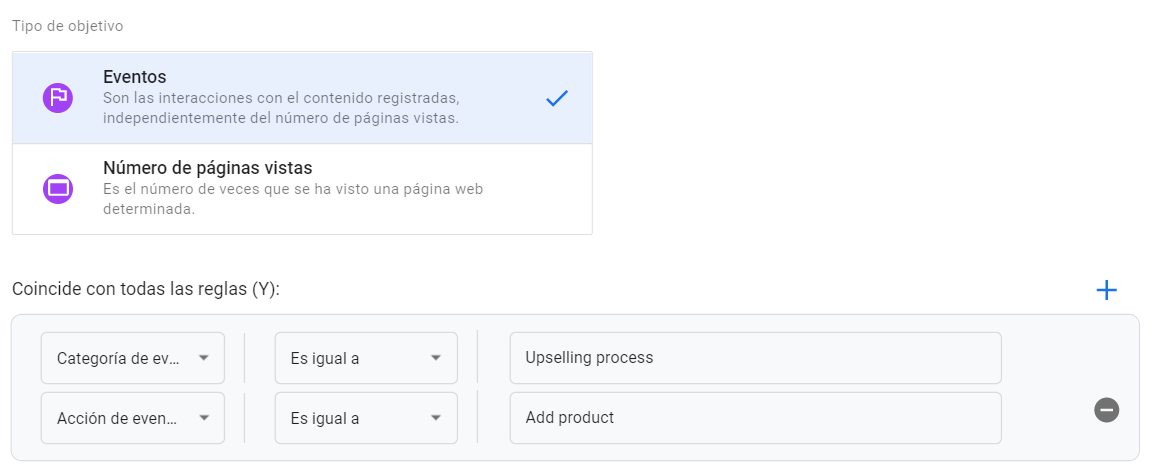The height and width of the screenshot is (473, 1151).
Task: Remove the rule with the minus icon
Action: click(1106, 410)
